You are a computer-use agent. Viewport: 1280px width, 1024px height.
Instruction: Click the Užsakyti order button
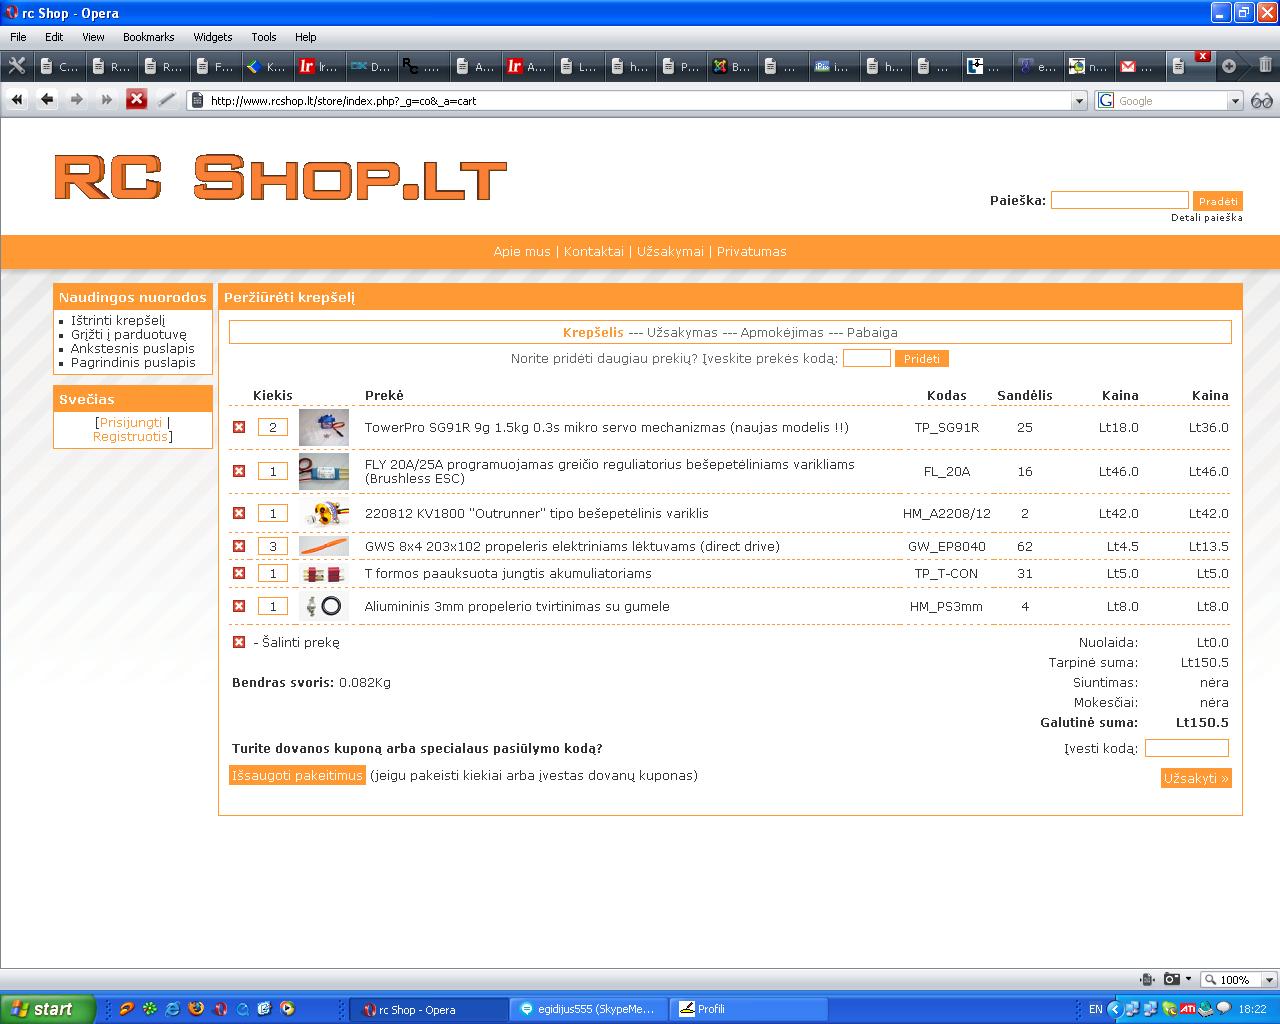coord(1196,778)
